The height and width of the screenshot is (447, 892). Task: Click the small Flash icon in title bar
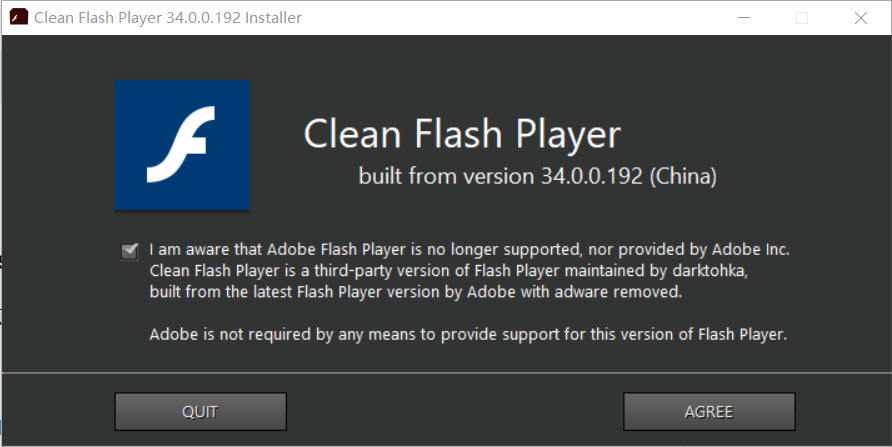click(17, 18)
